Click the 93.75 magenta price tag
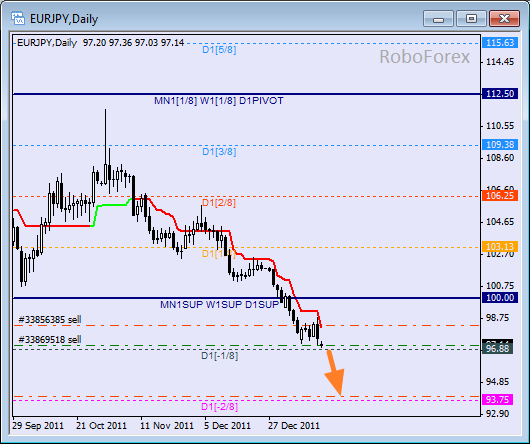The image size is (530, 444). (498, 400)
